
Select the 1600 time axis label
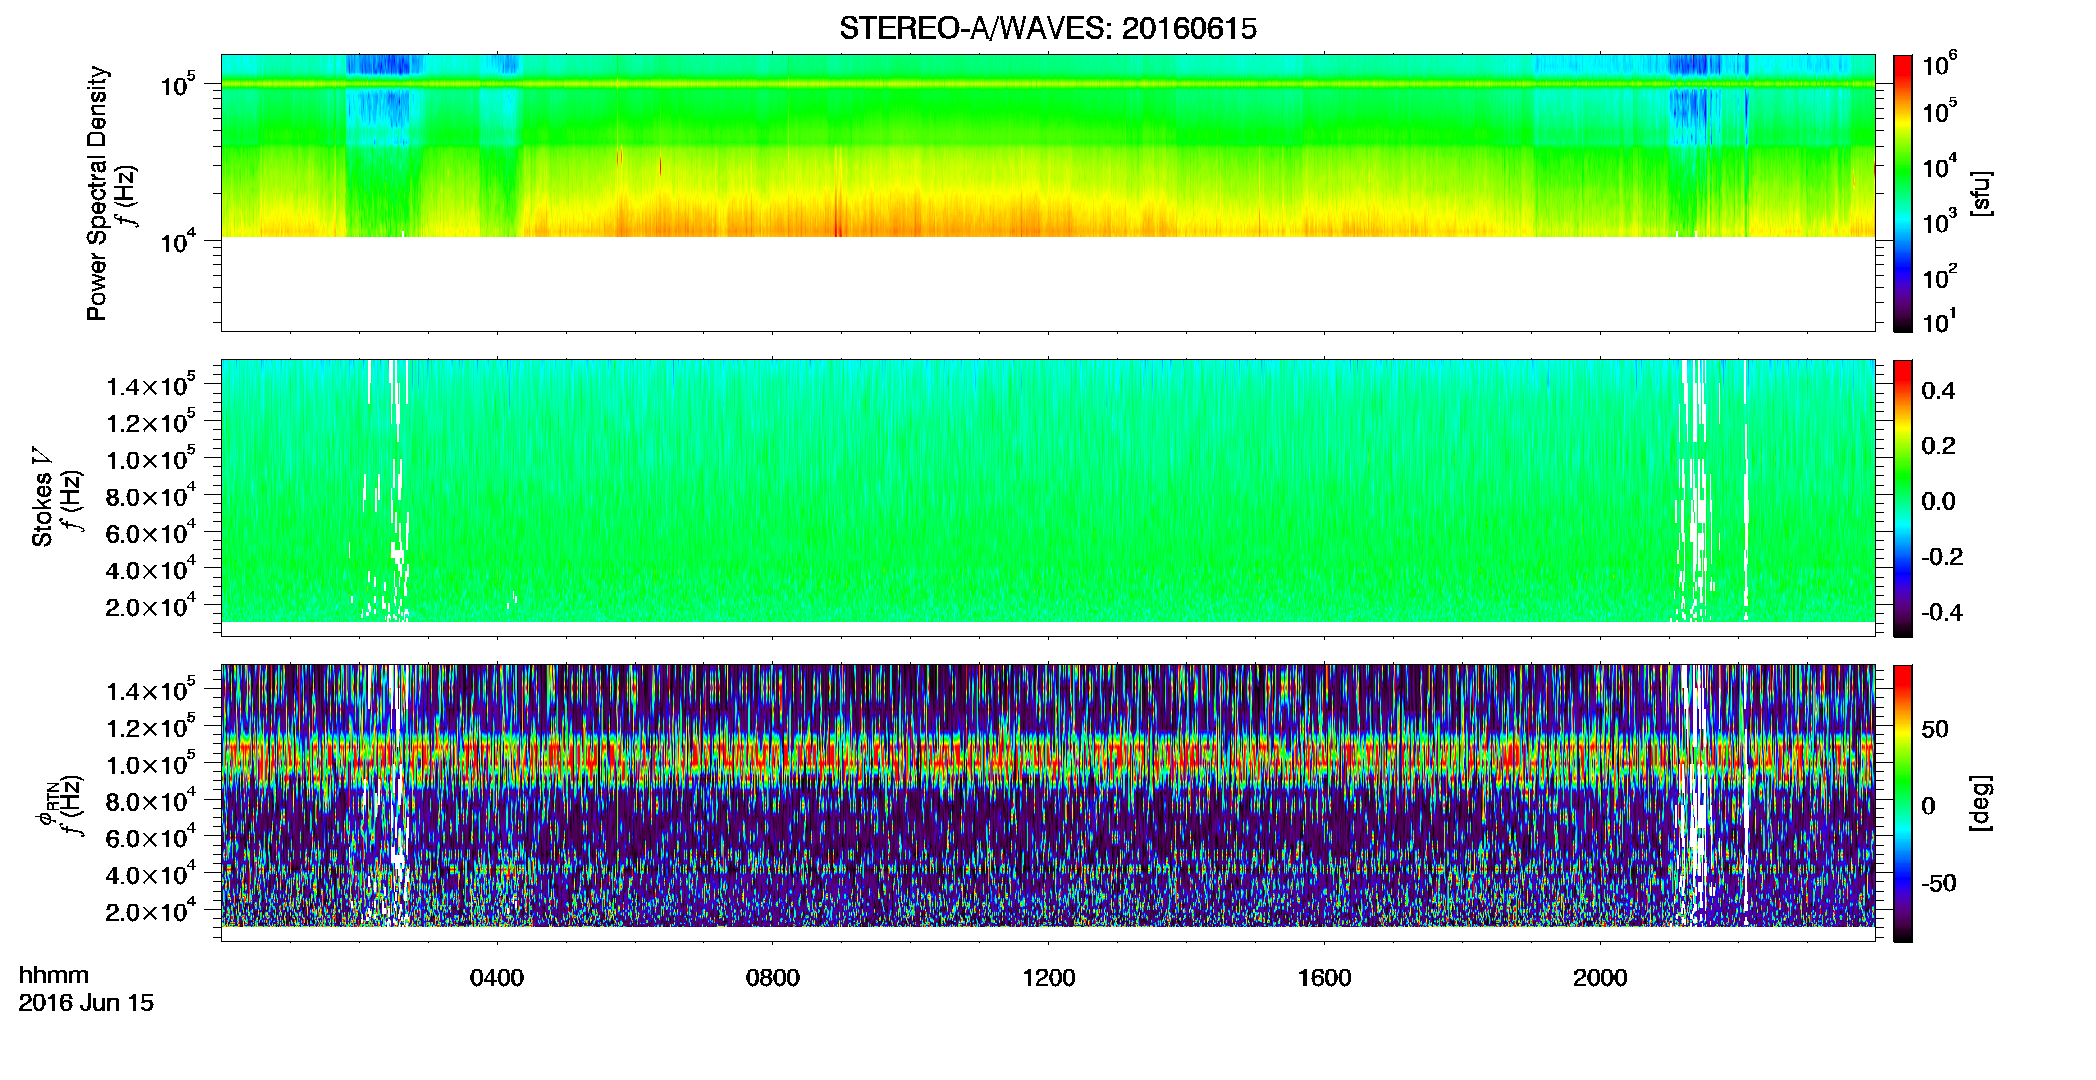(x=1325, y=978)
